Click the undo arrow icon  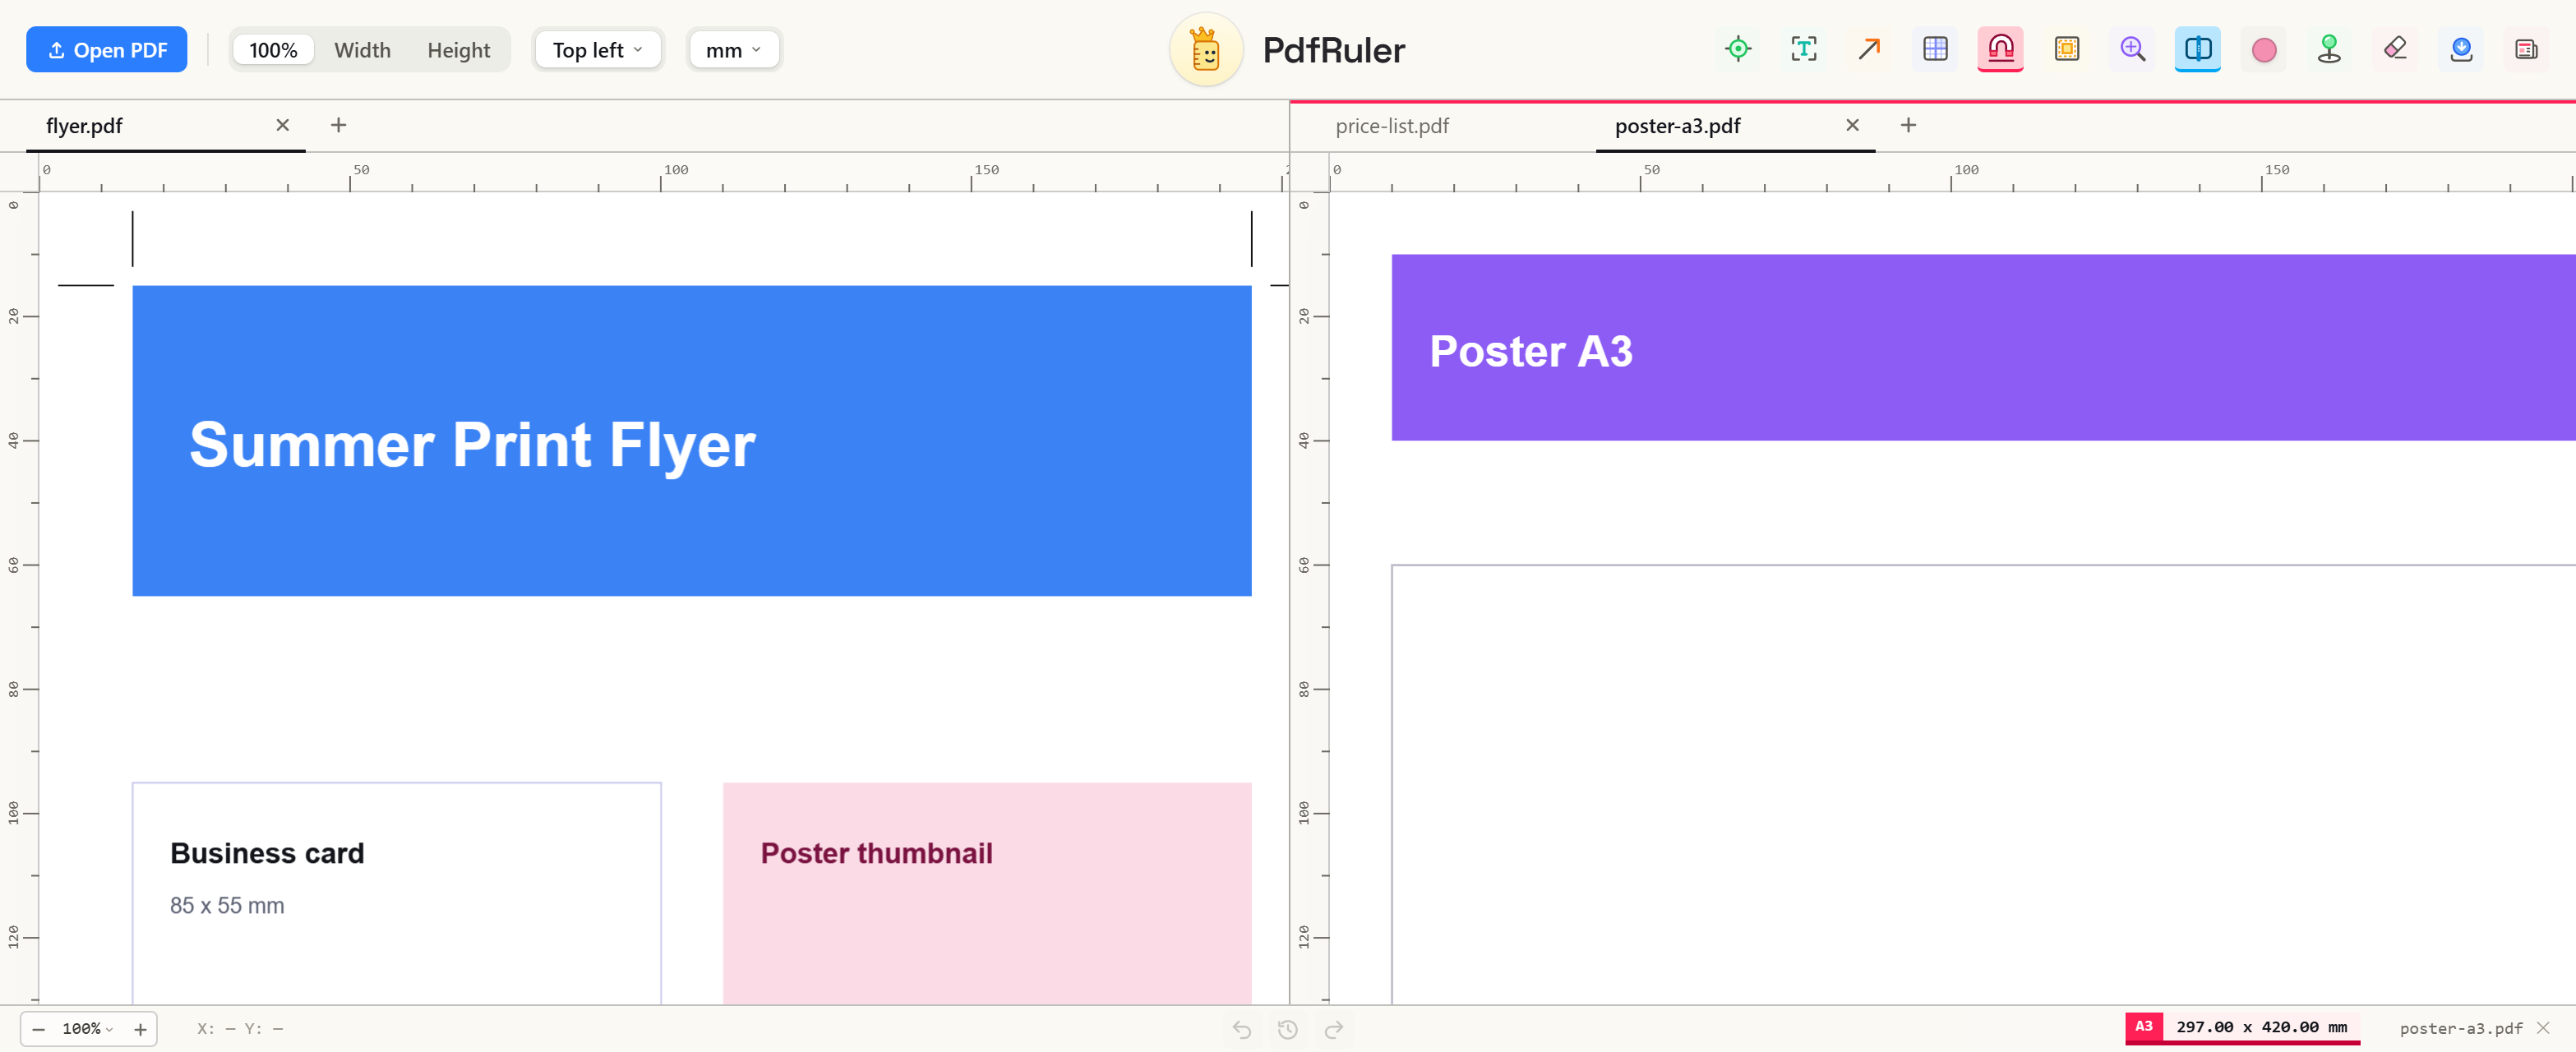tap(1242, 1029)
